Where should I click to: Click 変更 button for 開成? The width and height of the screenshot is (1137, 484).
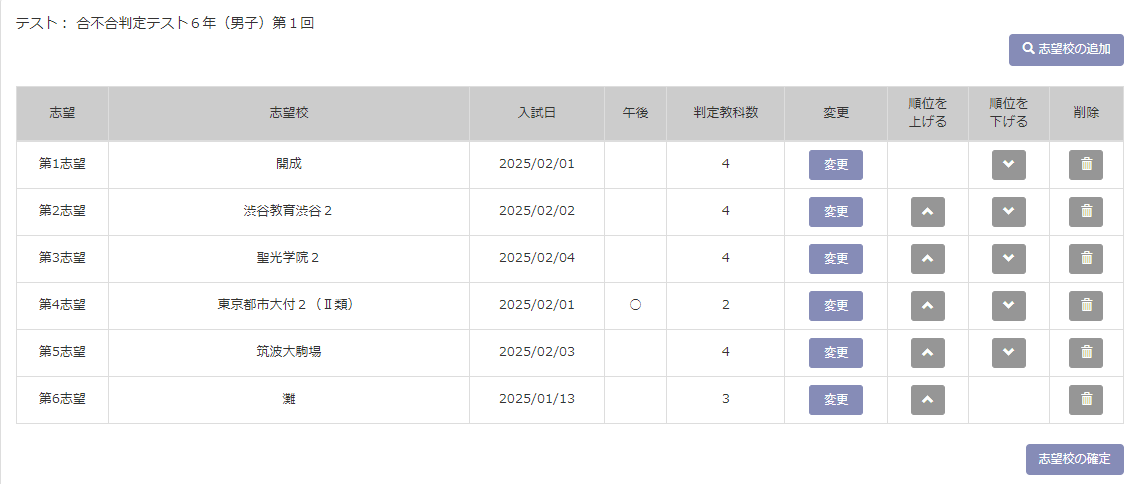point(836,165)
